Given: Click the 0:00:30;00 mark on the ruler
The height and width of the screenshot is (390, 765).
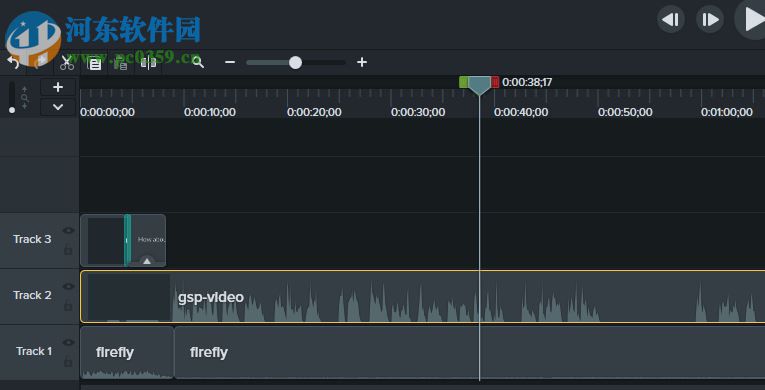Looking at the screenshot, I should tap(418, 112).
